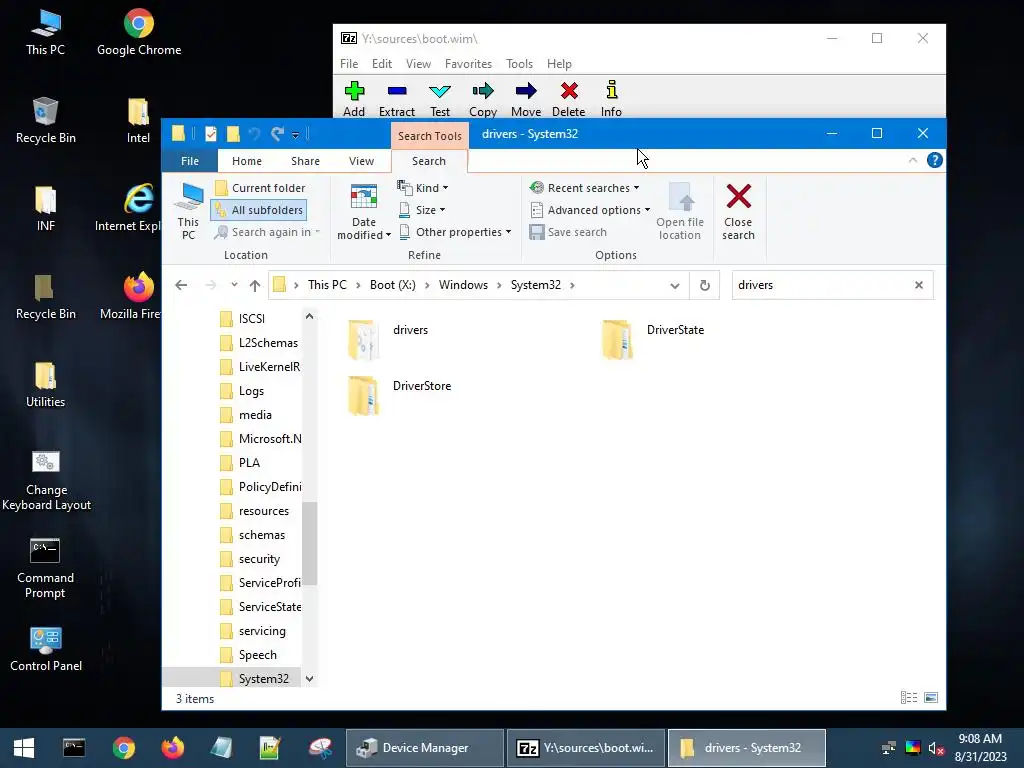Click Properties icon in Quick Access Toolbar
1024x768 pixels.
coord(210,134)
